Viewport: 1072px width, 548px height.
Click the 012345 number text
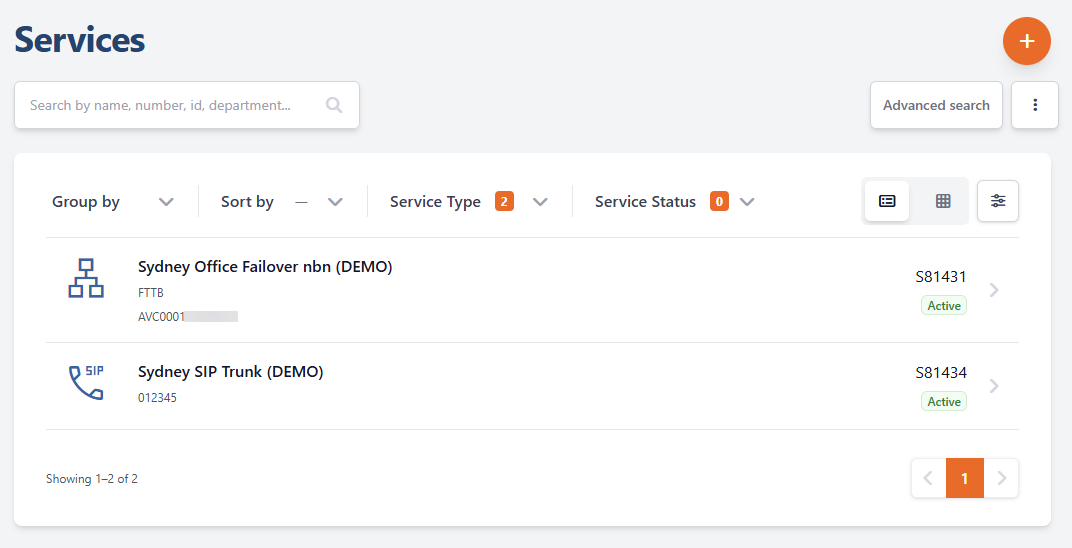(x=157, y=398)
